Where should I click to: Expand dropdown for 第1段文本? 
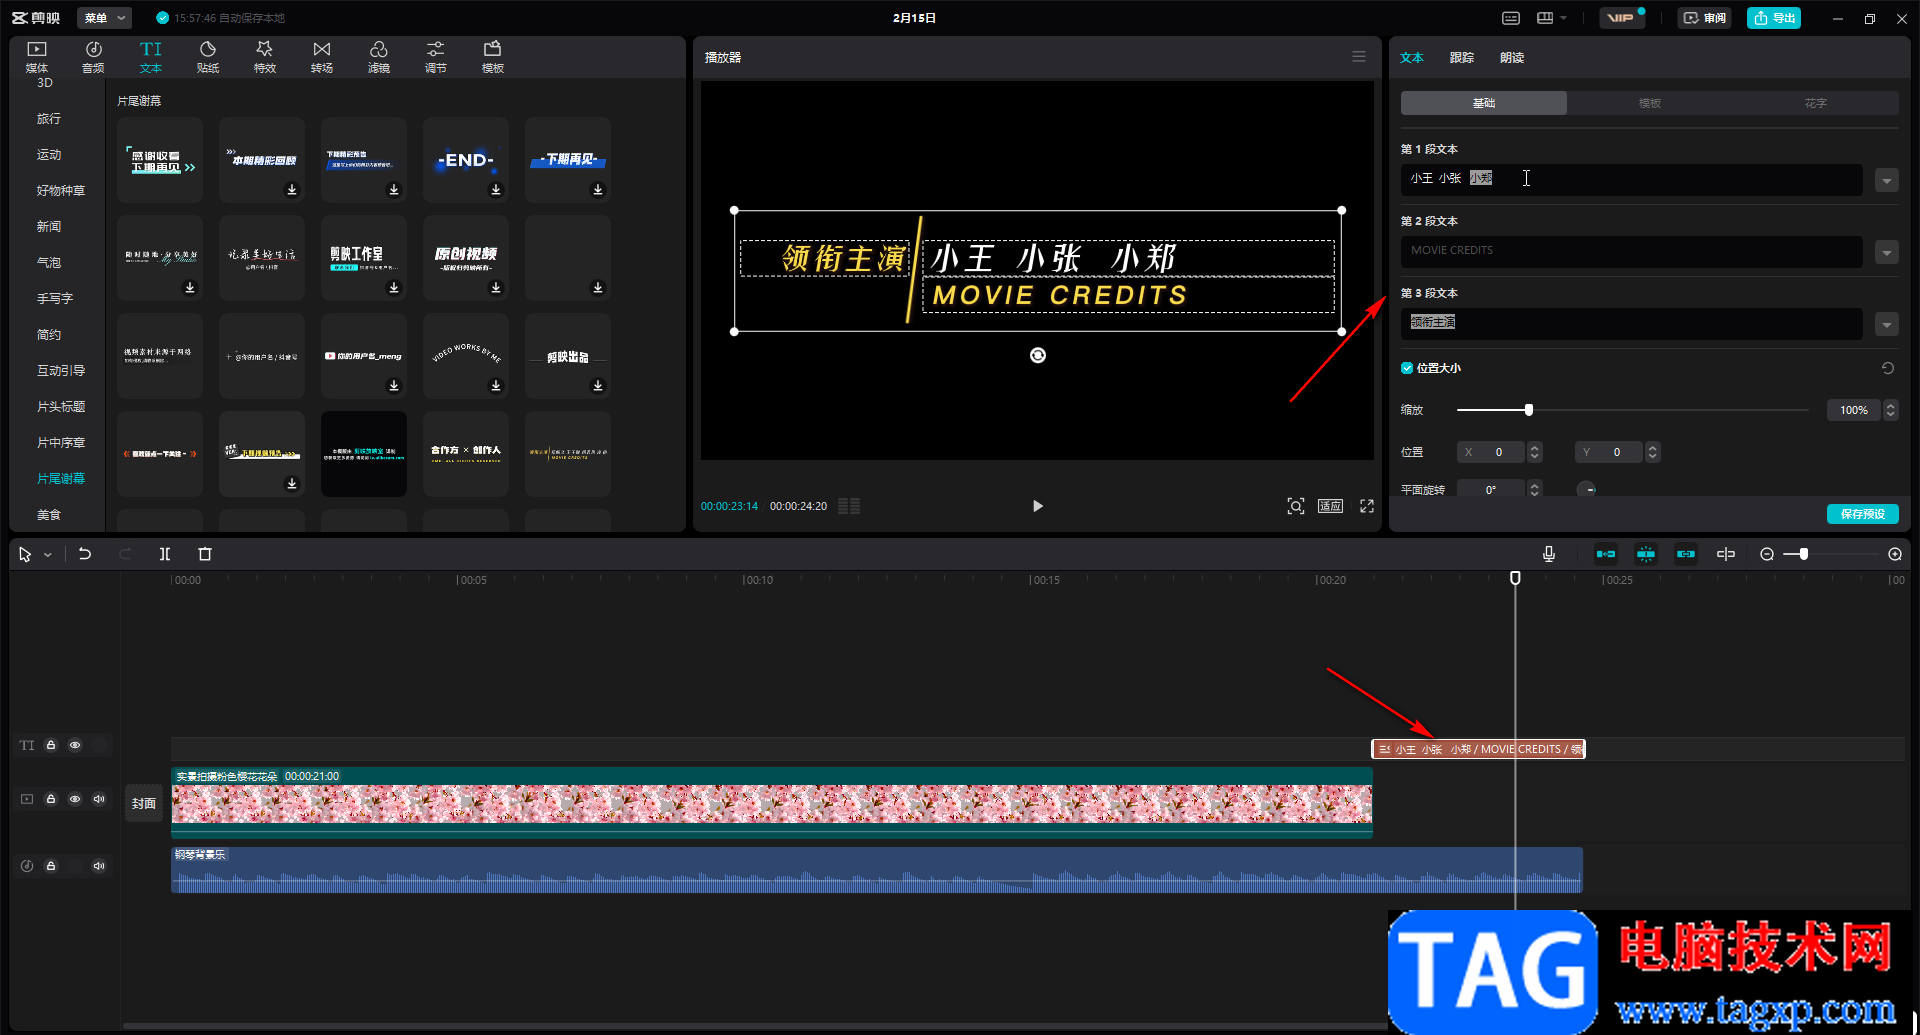click(x=1887, y=181)
